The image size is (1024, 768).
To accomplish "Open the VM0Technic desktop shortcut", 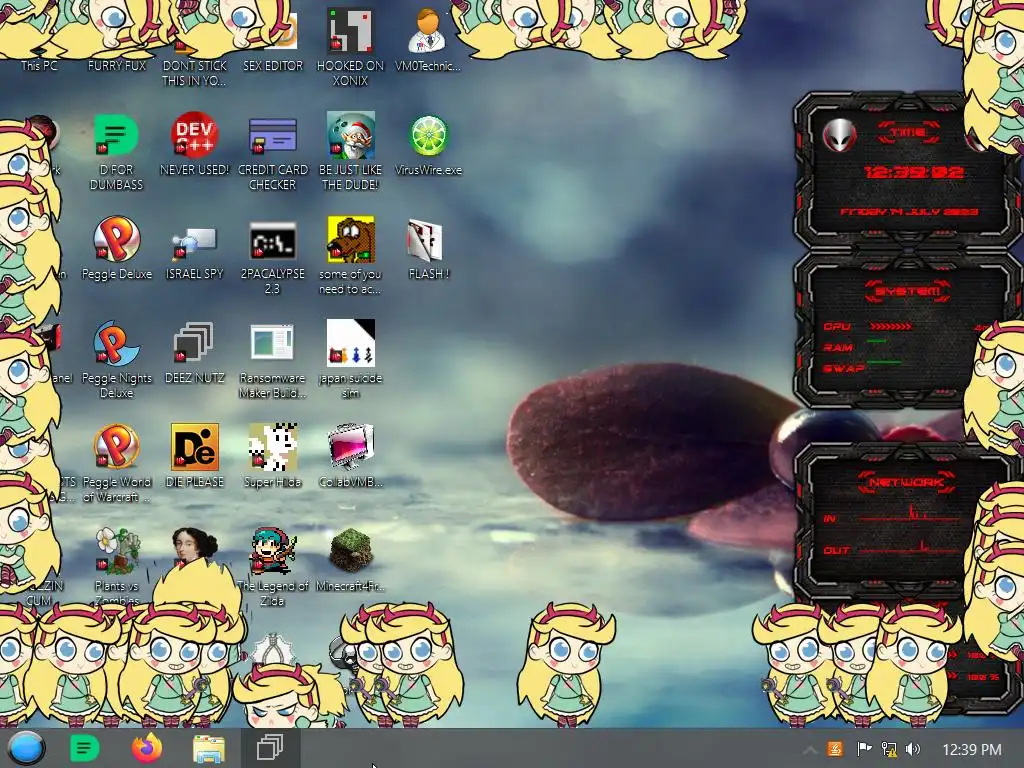I will tap(428, 31).
